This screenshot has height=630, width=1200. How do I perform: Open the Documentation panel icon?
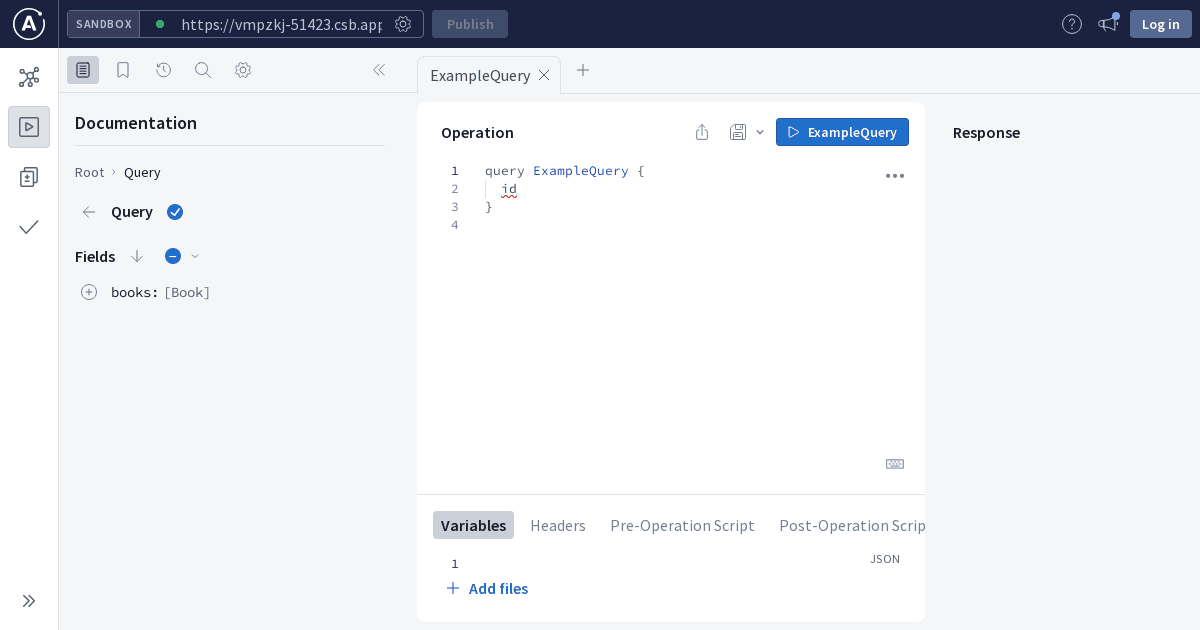83,70
